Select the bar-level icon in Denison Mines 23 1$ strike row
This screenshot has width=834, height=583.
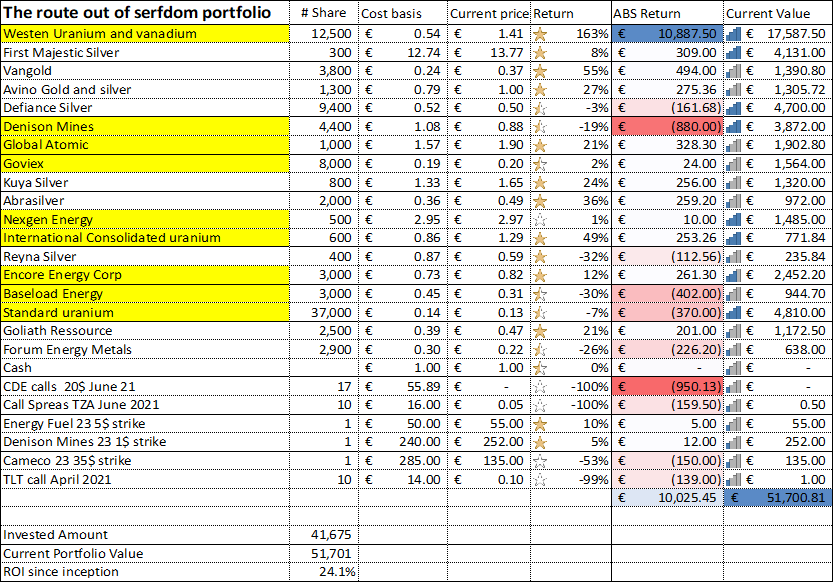733,442
